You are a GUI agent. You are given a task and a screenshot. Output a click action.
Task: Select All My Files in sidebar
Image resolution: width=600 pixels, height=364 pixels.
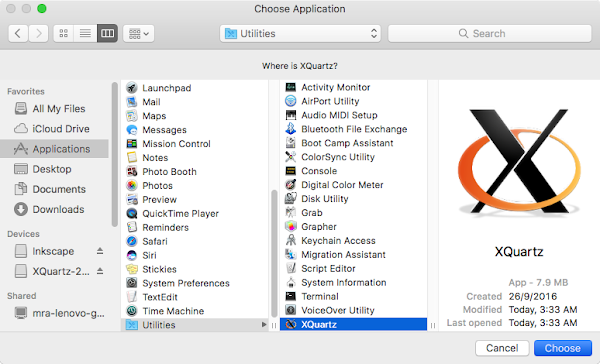click(54, 109)
